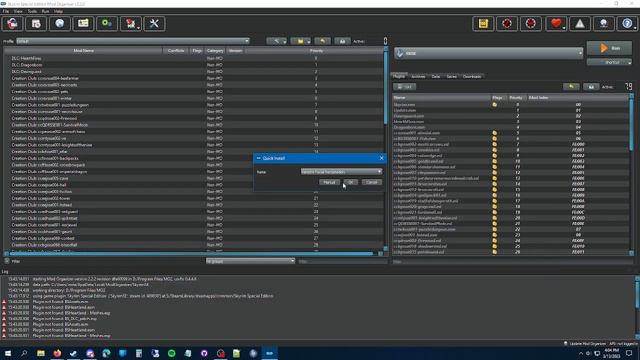The image size is (640, 360).
Task: Open the executable selector dropdown
Action: [x=488, y=53]
